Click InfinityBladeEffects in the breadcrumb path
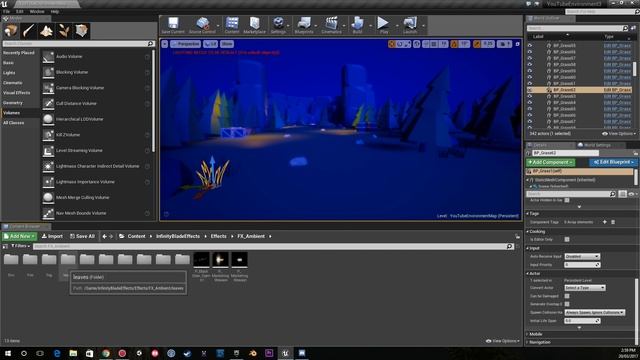 click(x=178, y=236)
